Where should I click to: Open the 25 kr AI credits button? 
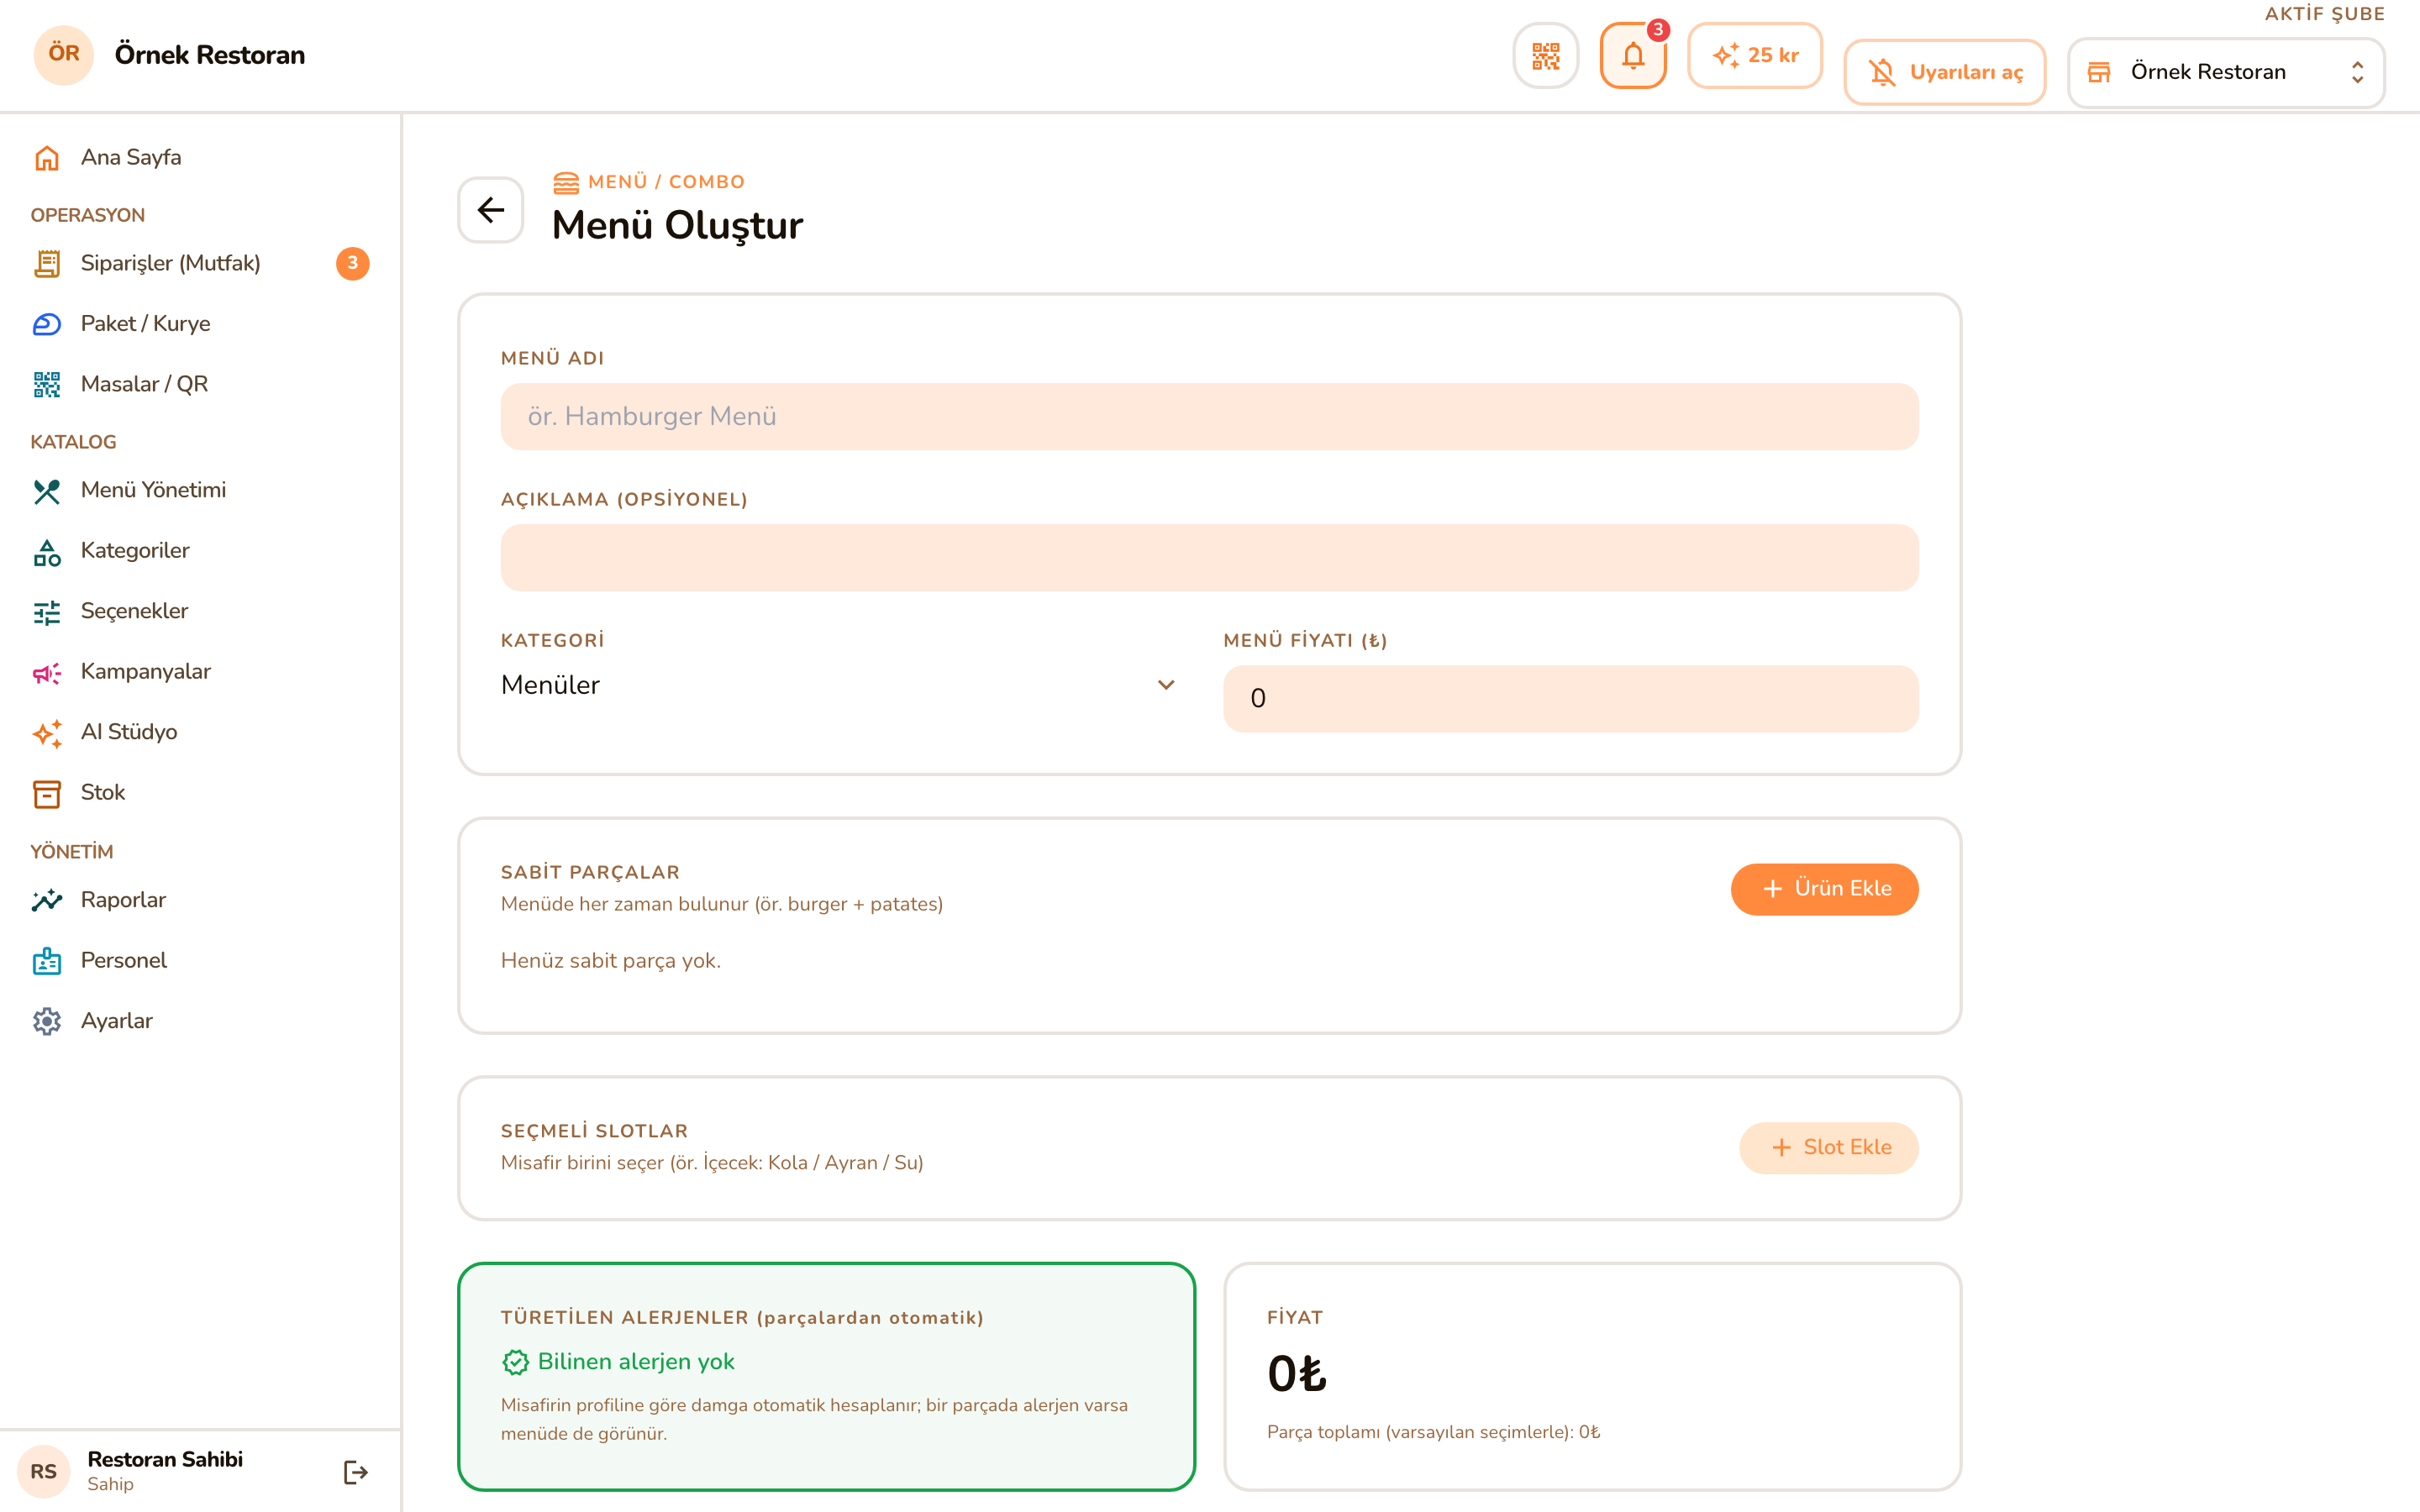pos(1755,56)
